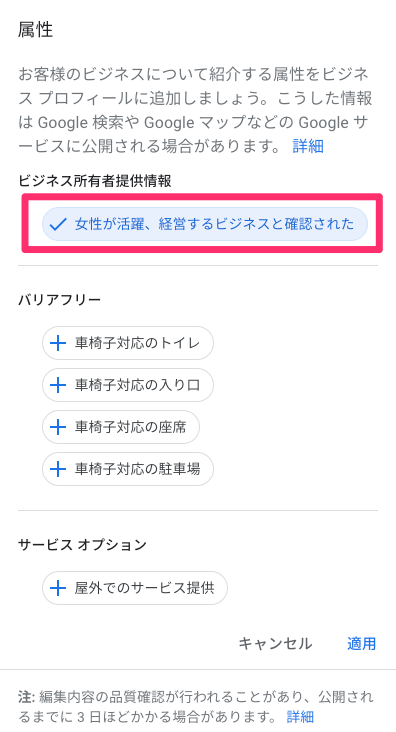Click the キャンセル button

[x=275, y=644]
